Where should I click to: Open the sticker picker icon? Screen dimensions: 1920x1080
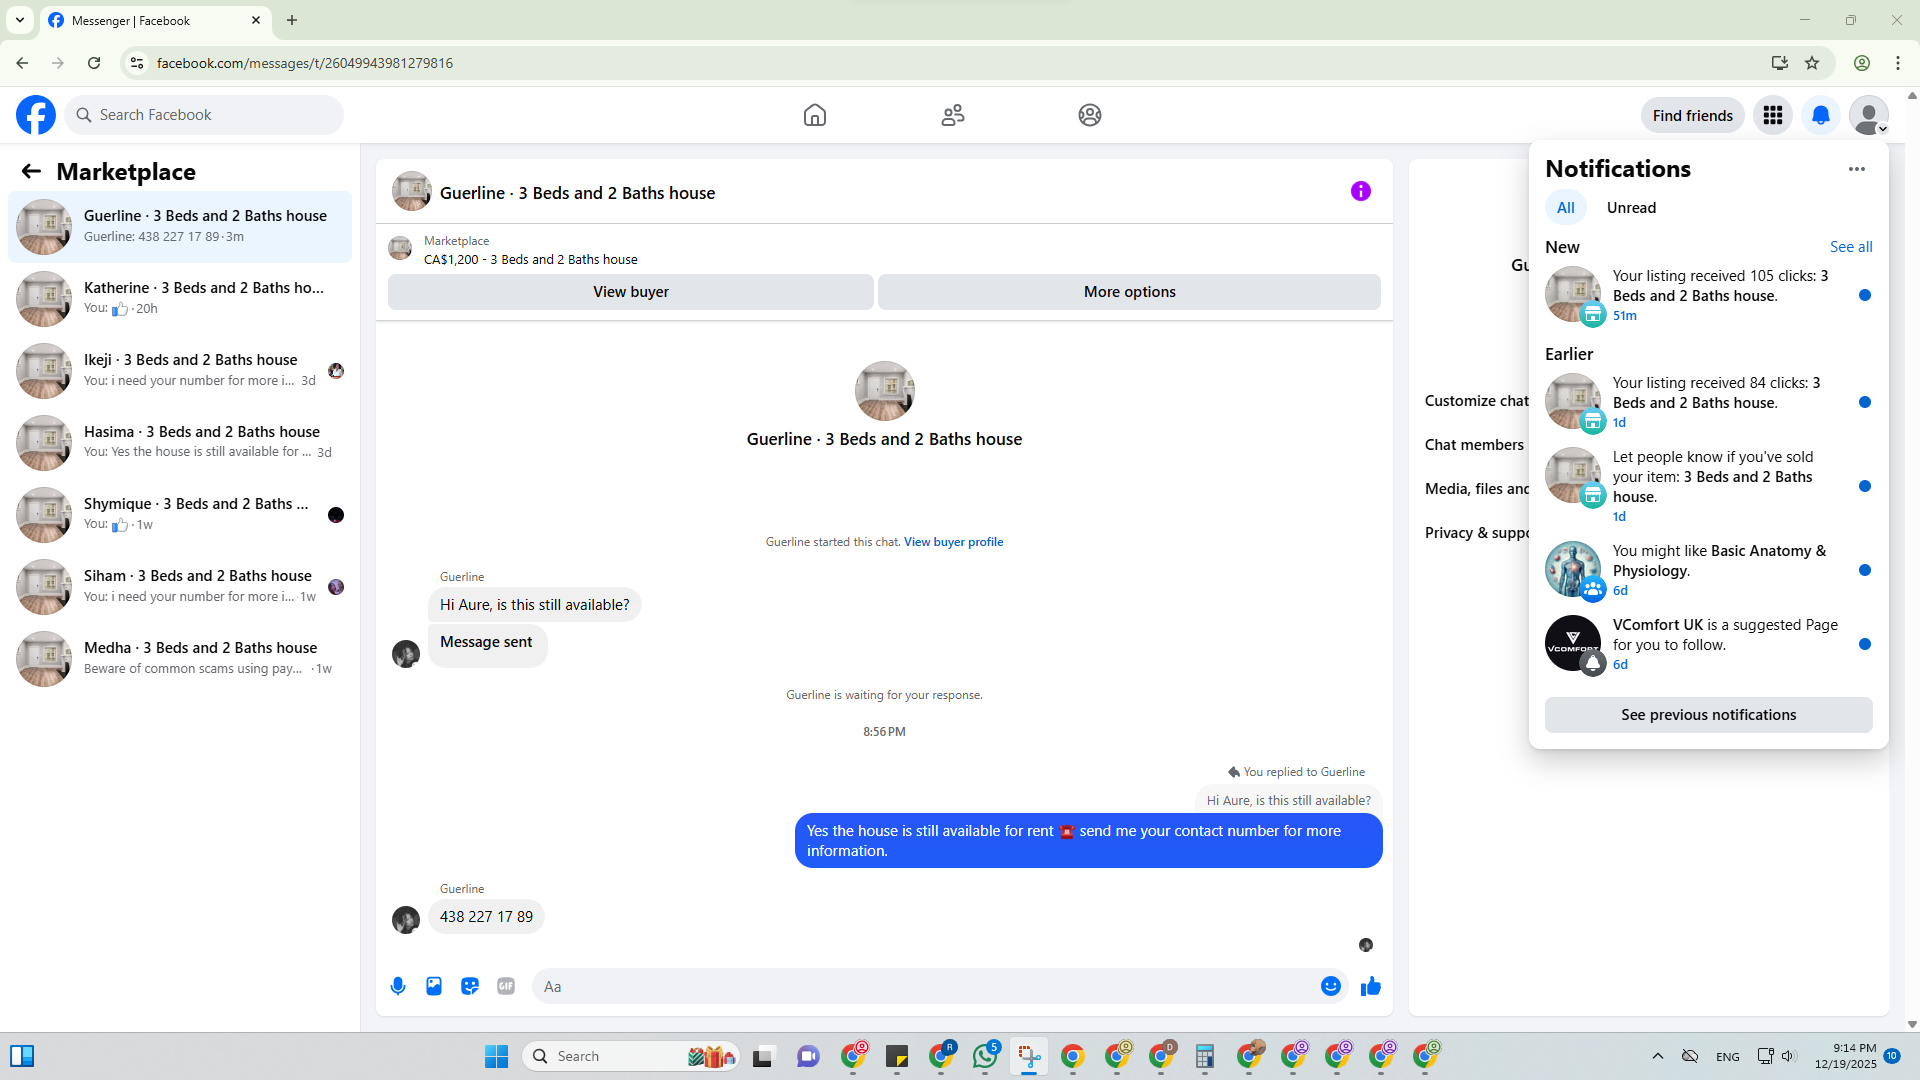[470, 986]
